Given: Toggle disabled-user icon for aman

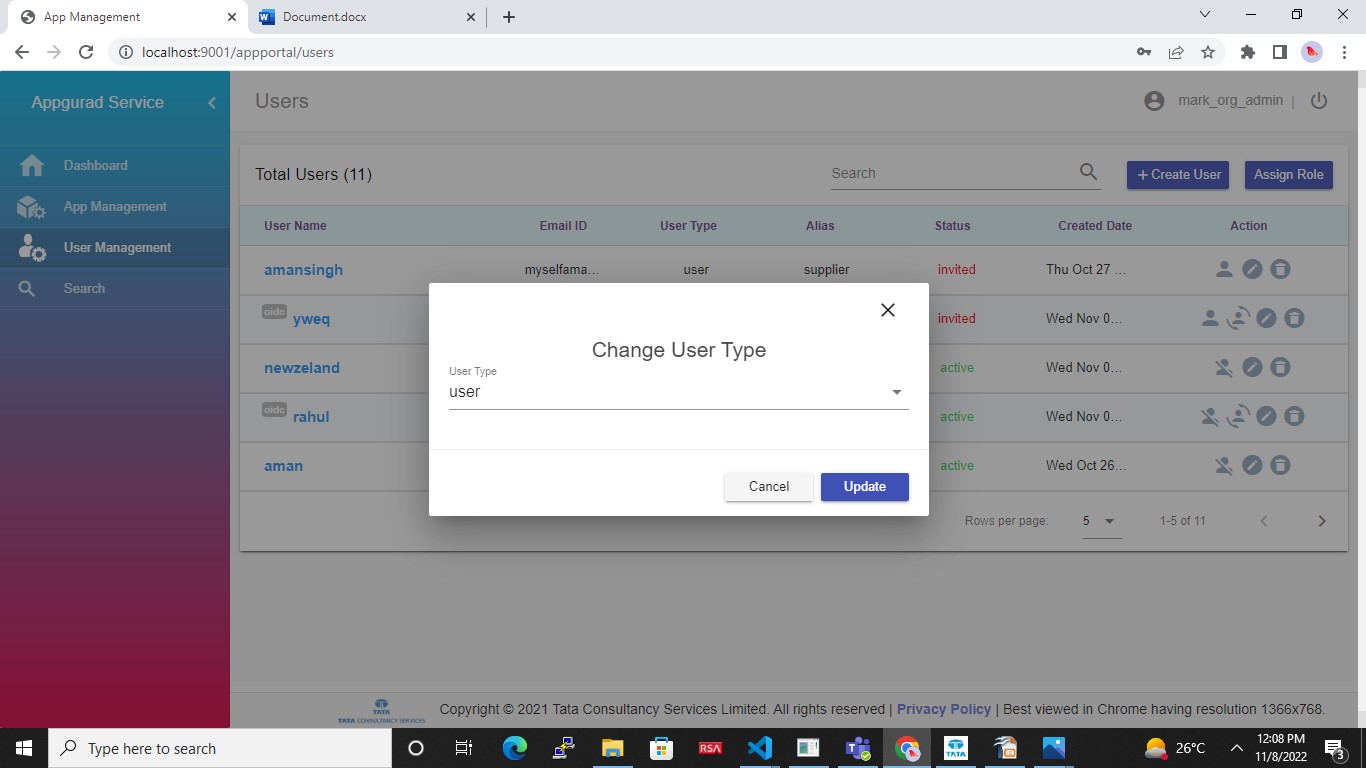Looking at the screenshot, I should (x=1223, y=465).
